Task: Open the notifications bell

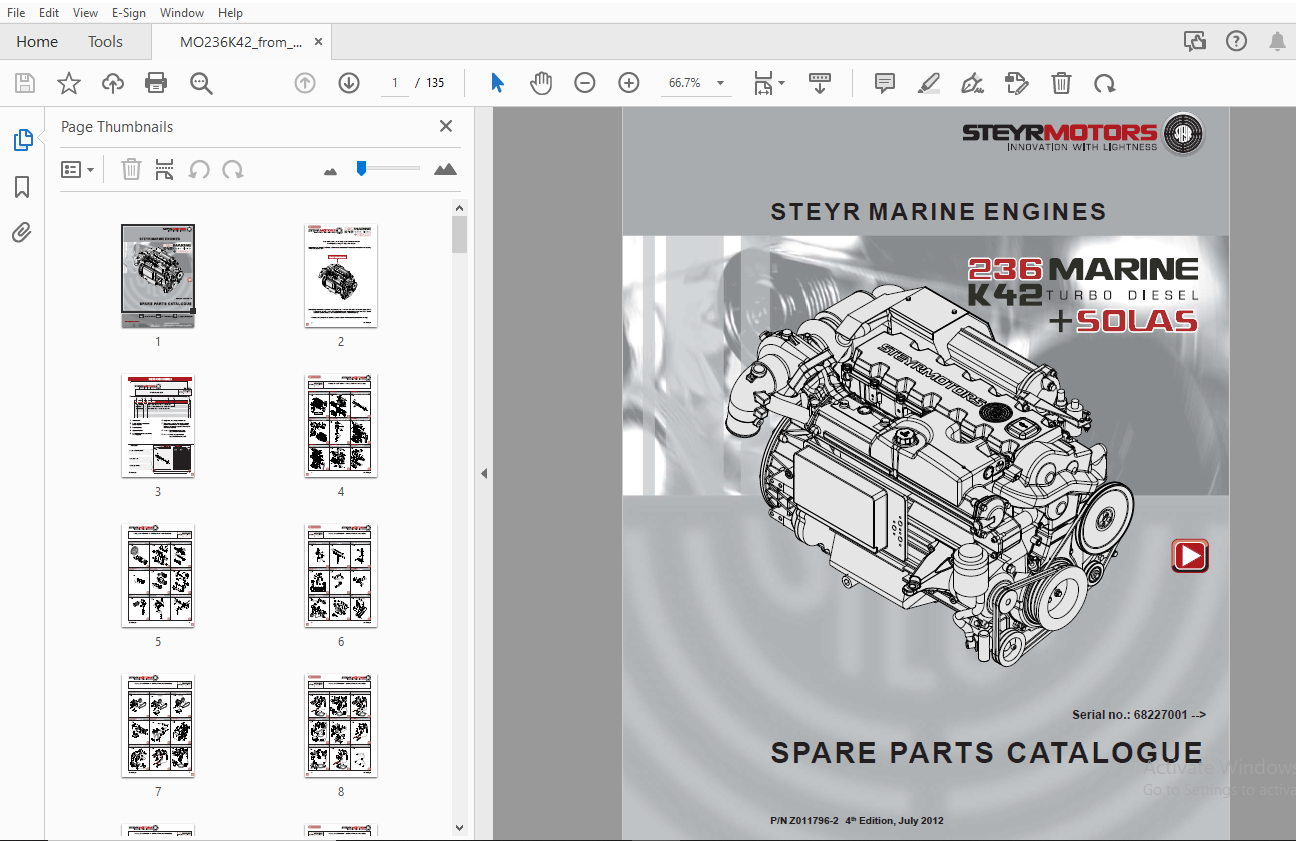Action: [1277, 41]
